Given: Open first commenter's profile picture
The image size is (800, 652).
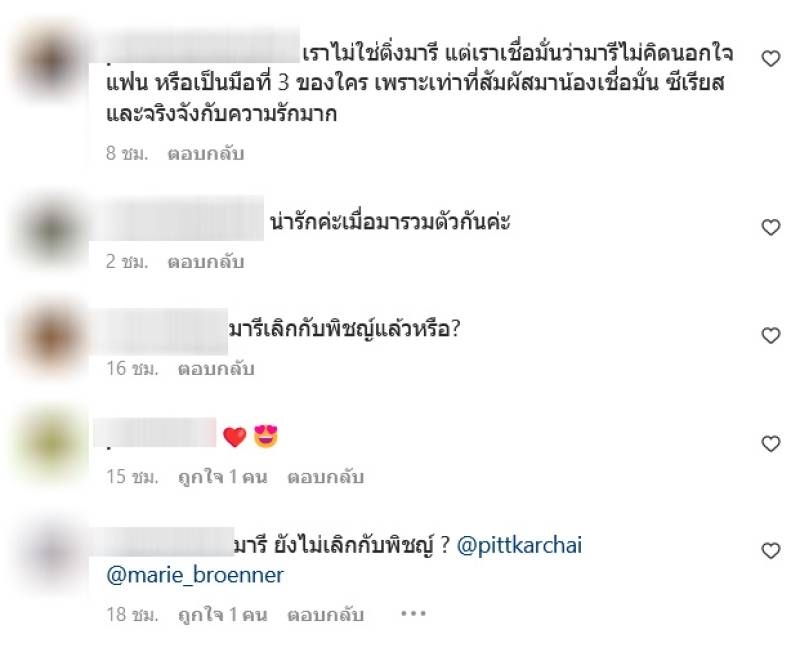Looking at the screenshot, I should 49,60.
